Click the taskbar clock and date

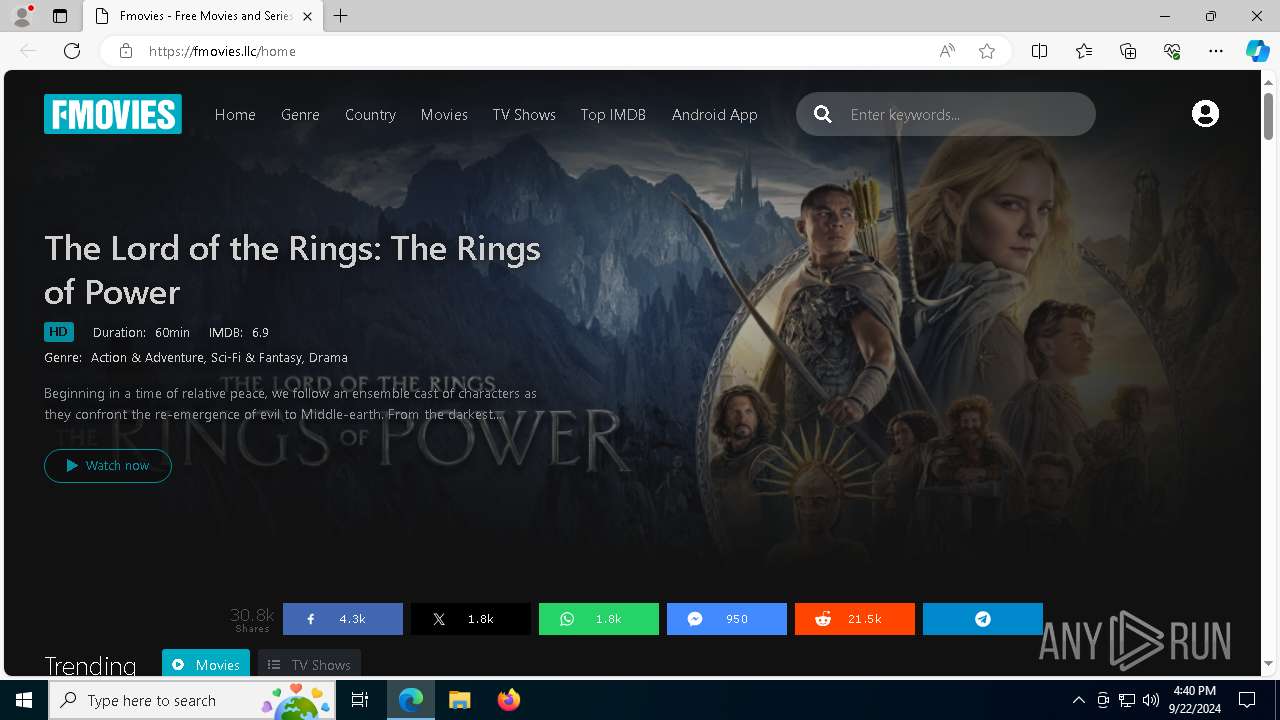coord(1194,700)
